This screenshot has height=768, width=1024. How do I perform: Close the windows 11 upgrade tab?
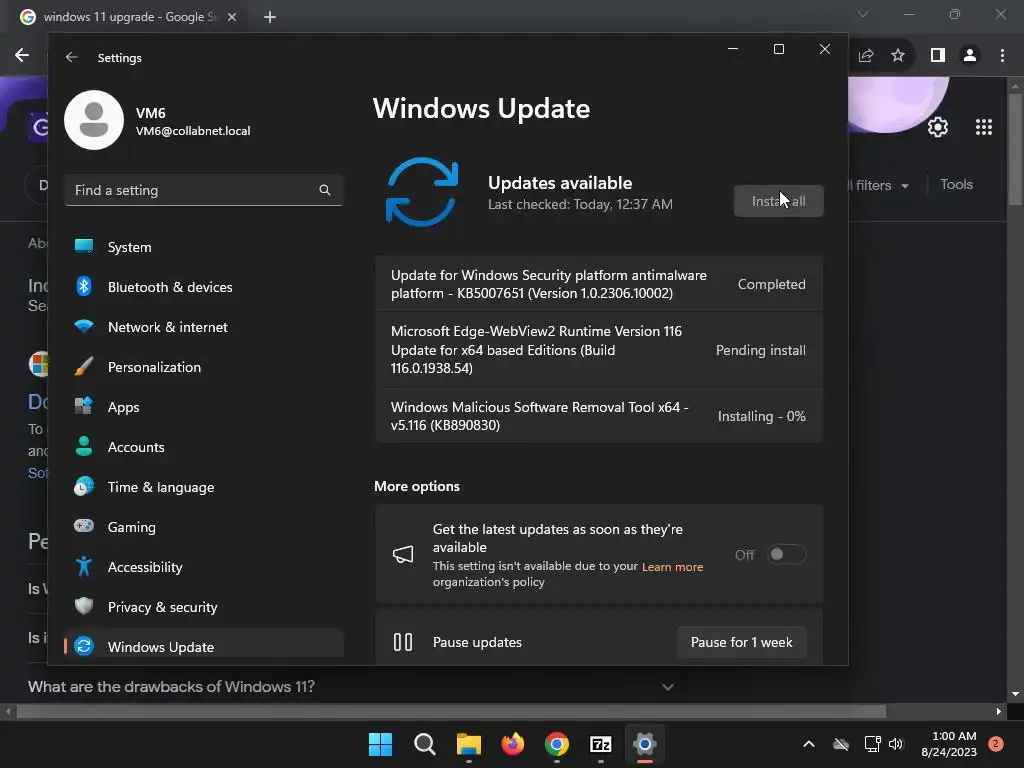232,17
